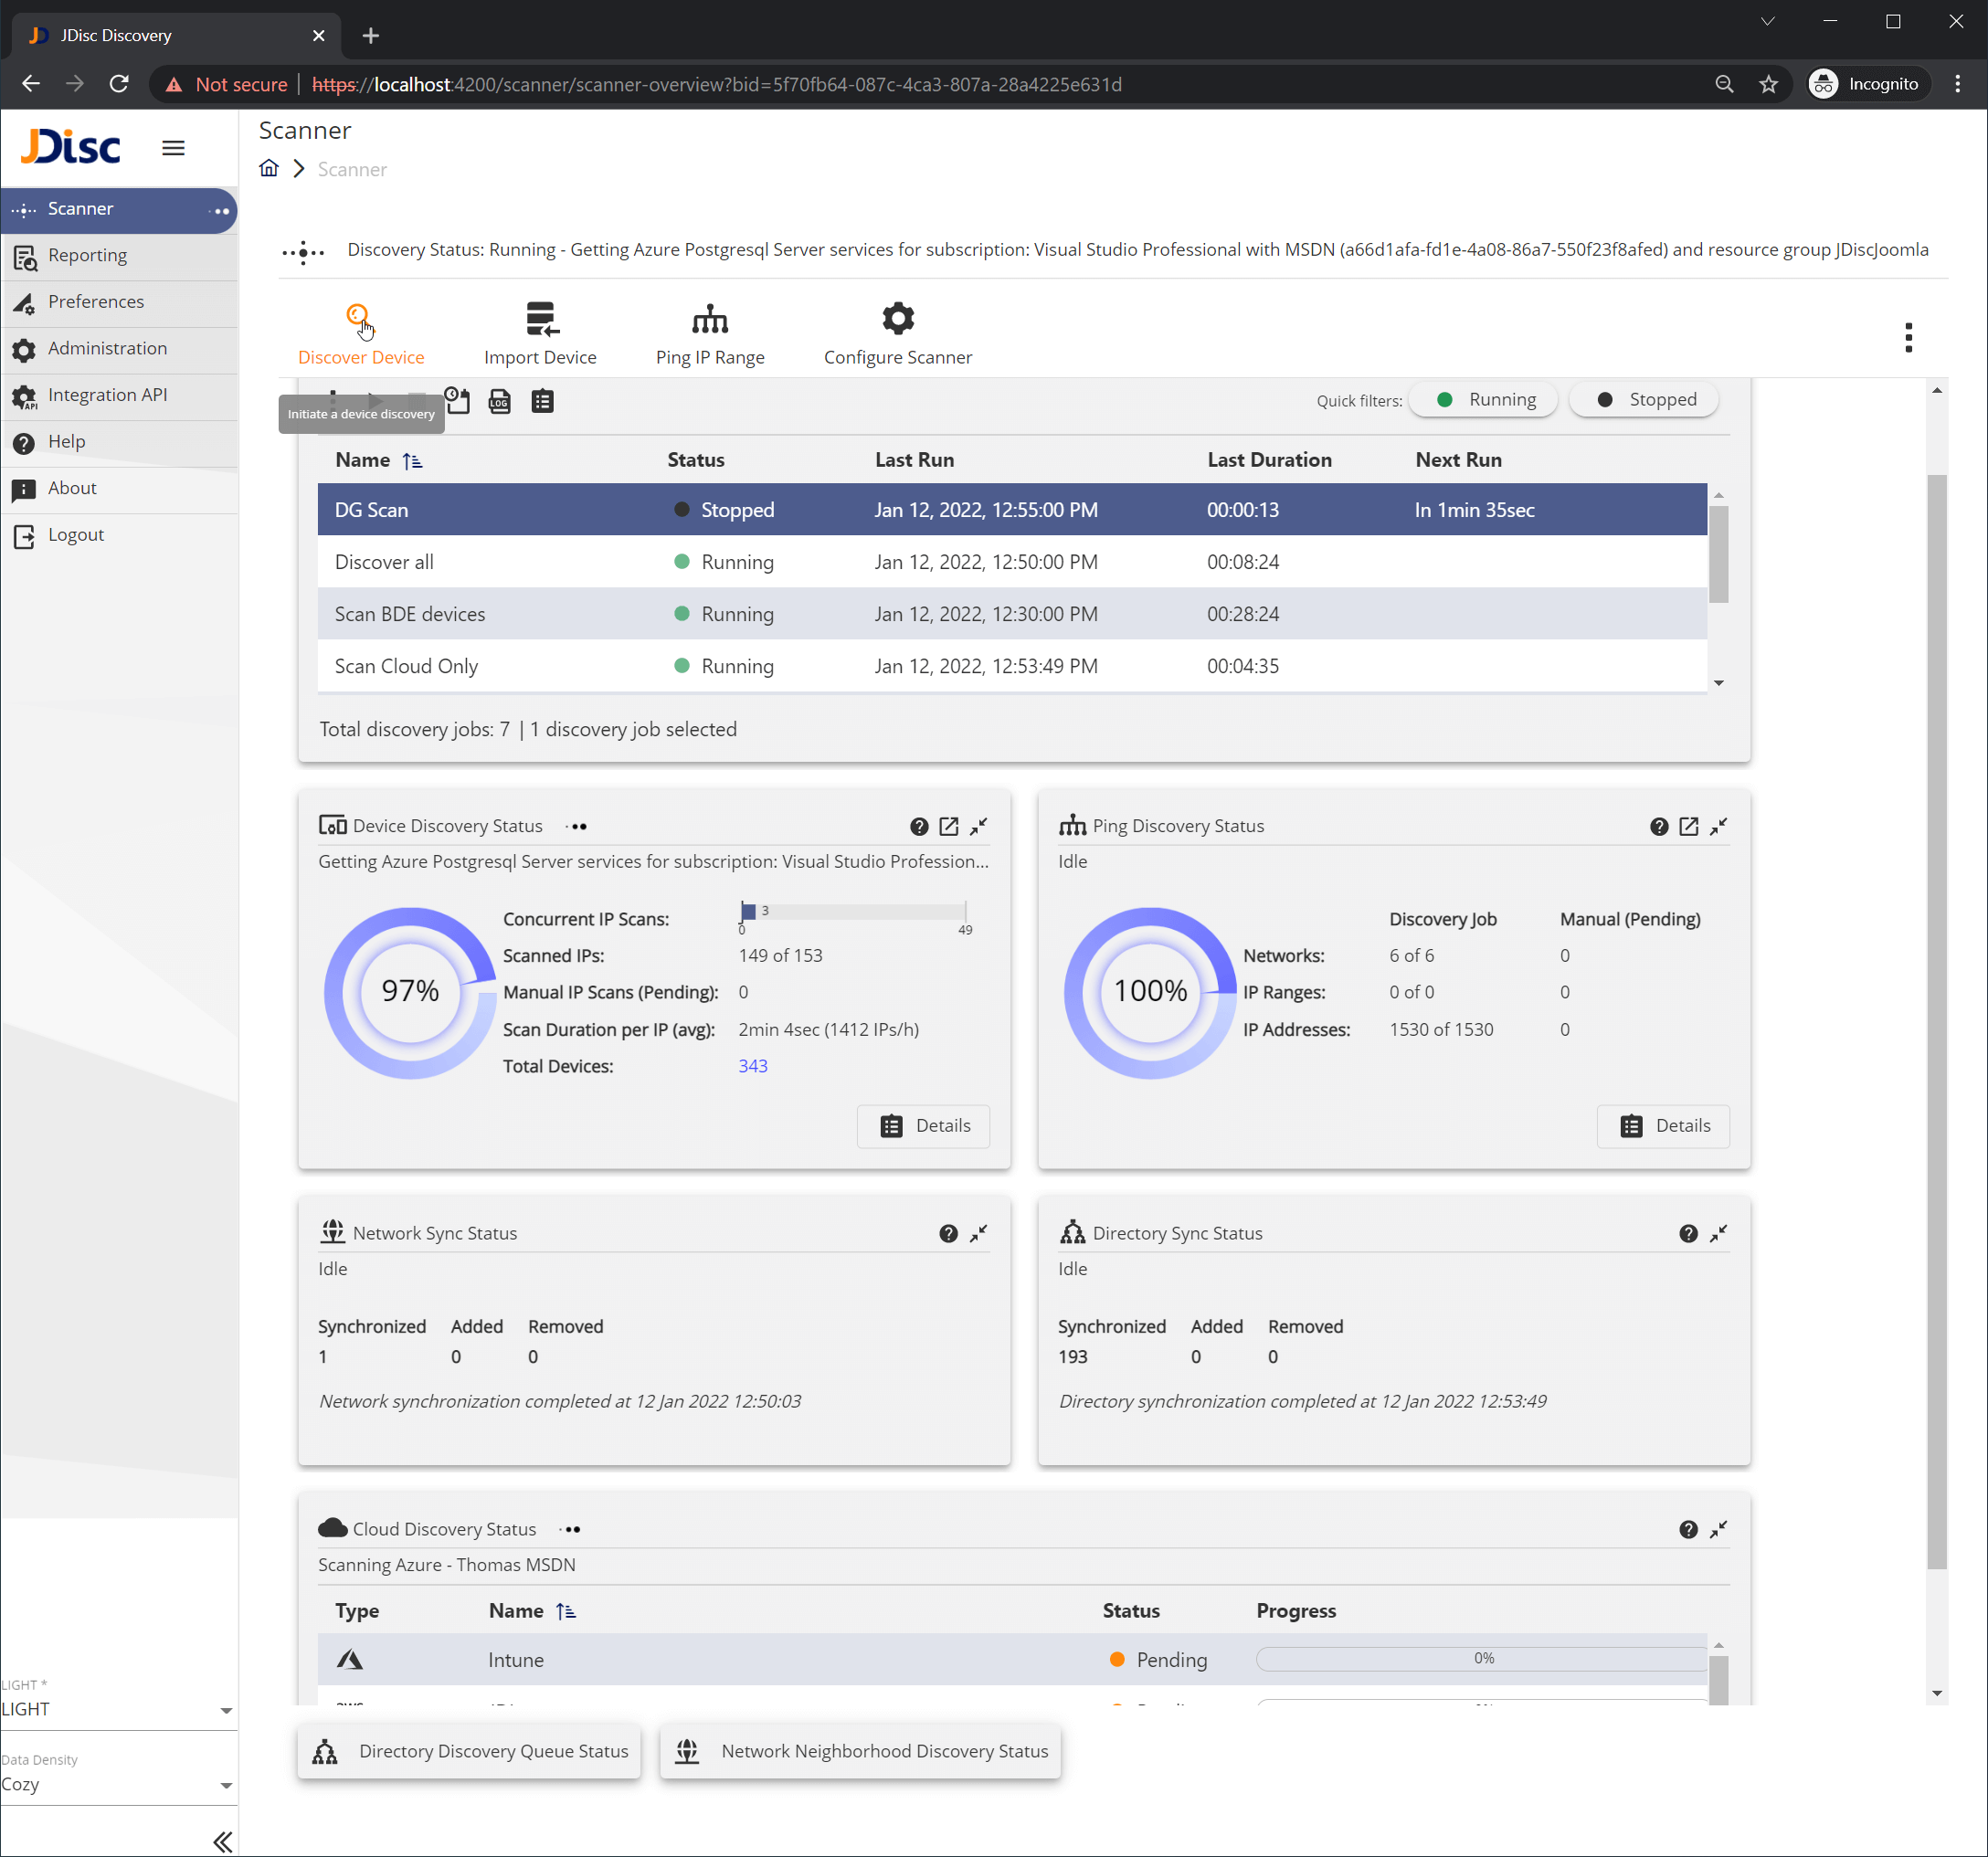Click the Ping IP Range icon
Viewport: 1988px width, 1857px height.
[709, 318]
